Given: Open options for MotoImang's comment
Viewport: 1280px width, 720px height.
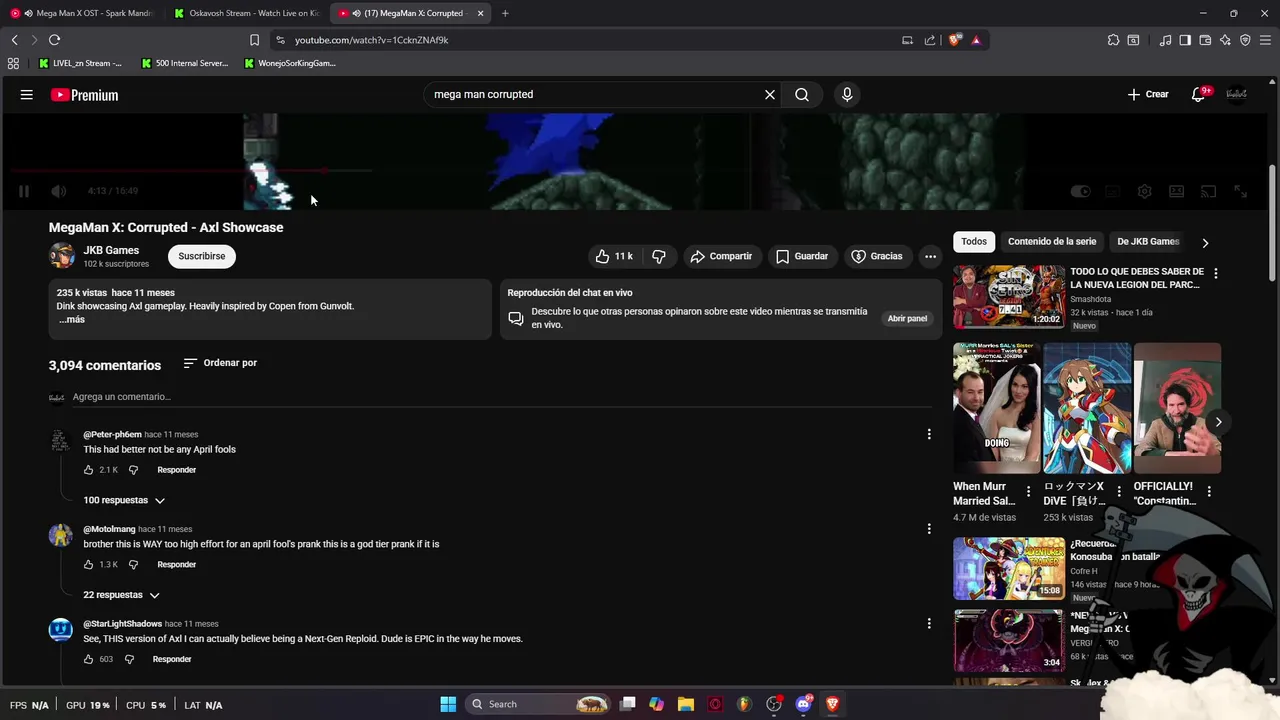Looking at the screenshot, I should coord(929,529).
